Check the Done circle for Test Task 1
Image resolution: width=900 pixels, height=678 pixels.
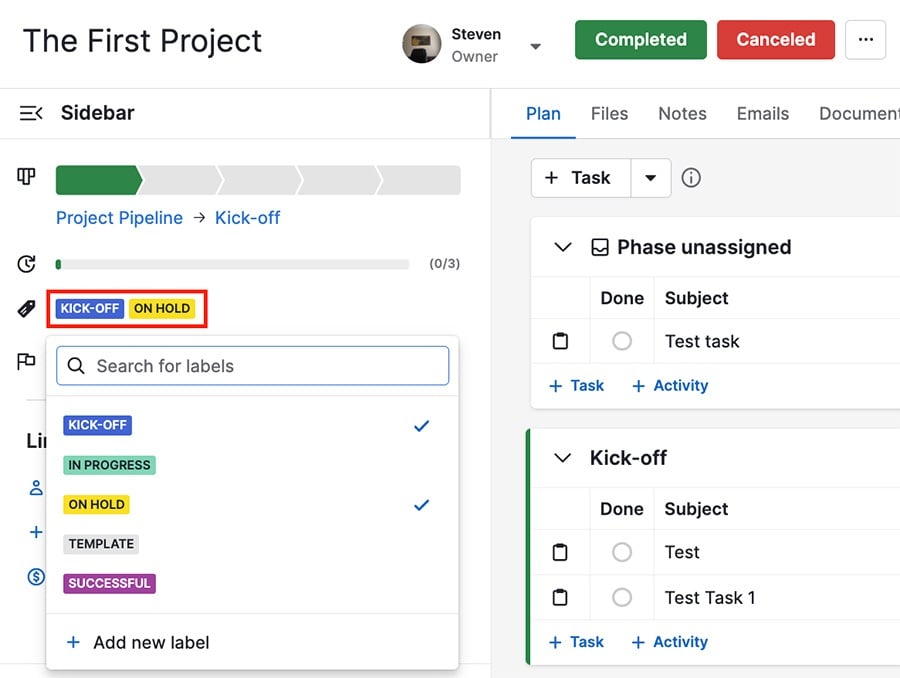click(622, 597)
